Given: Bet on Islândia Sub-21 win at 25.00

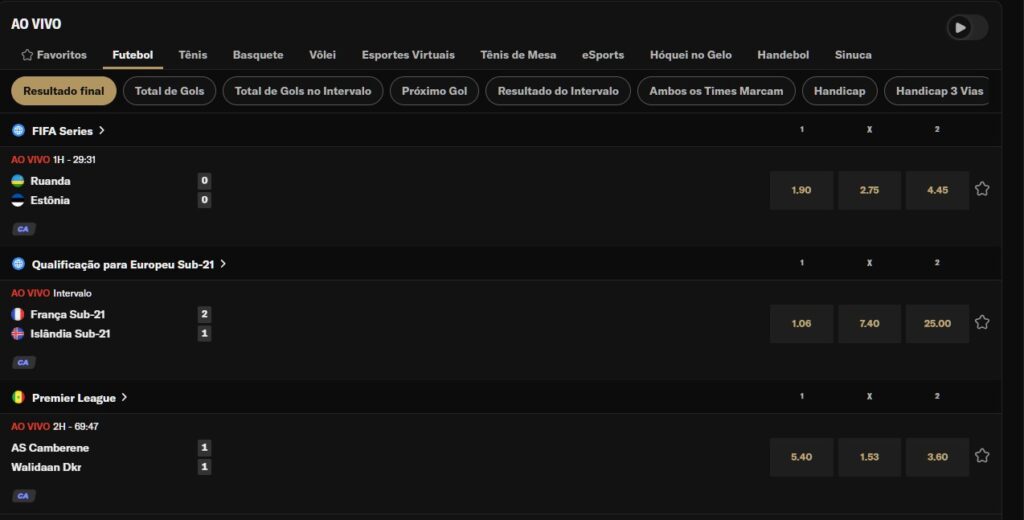Looking at the screenshot, I should [937, 323].
